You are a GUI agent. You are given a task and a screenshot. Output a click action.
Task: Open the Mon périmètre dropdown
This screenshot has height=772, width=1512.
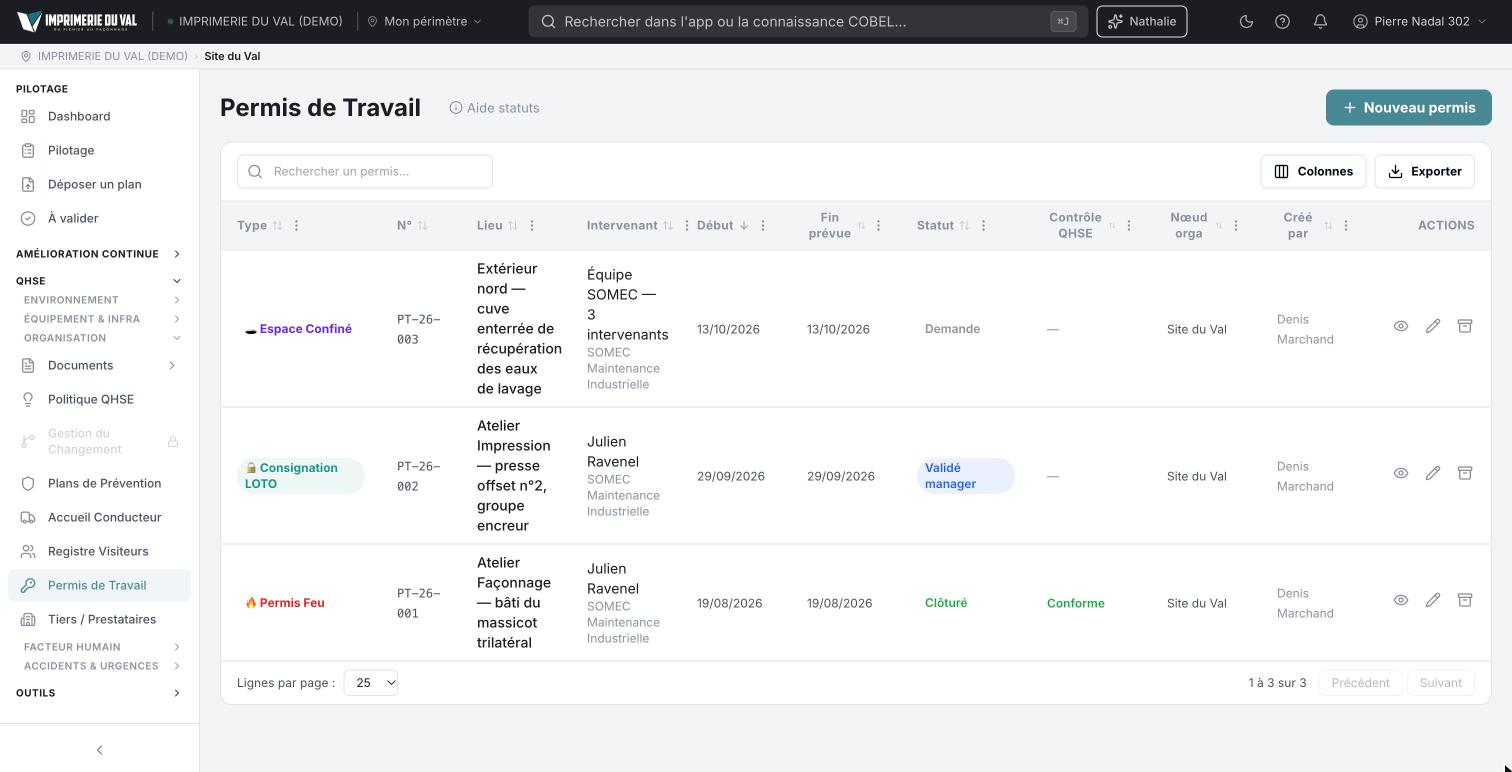pyautogui.click(x=424, y=21)
